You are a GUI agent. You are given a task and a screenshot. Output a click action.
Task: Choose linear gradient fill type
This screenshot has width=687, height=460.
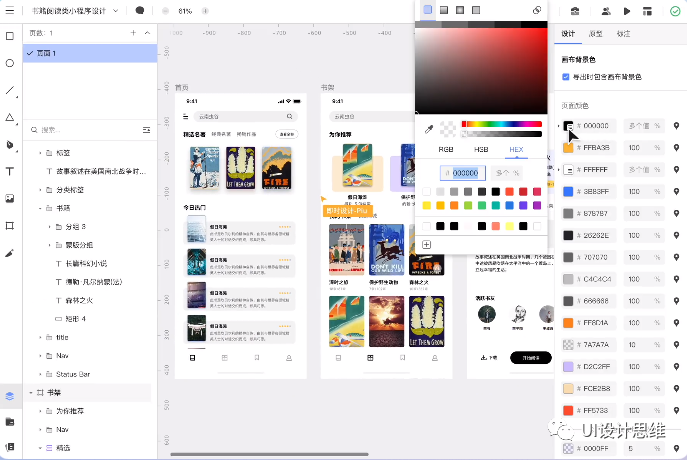(x=444, y=10)
